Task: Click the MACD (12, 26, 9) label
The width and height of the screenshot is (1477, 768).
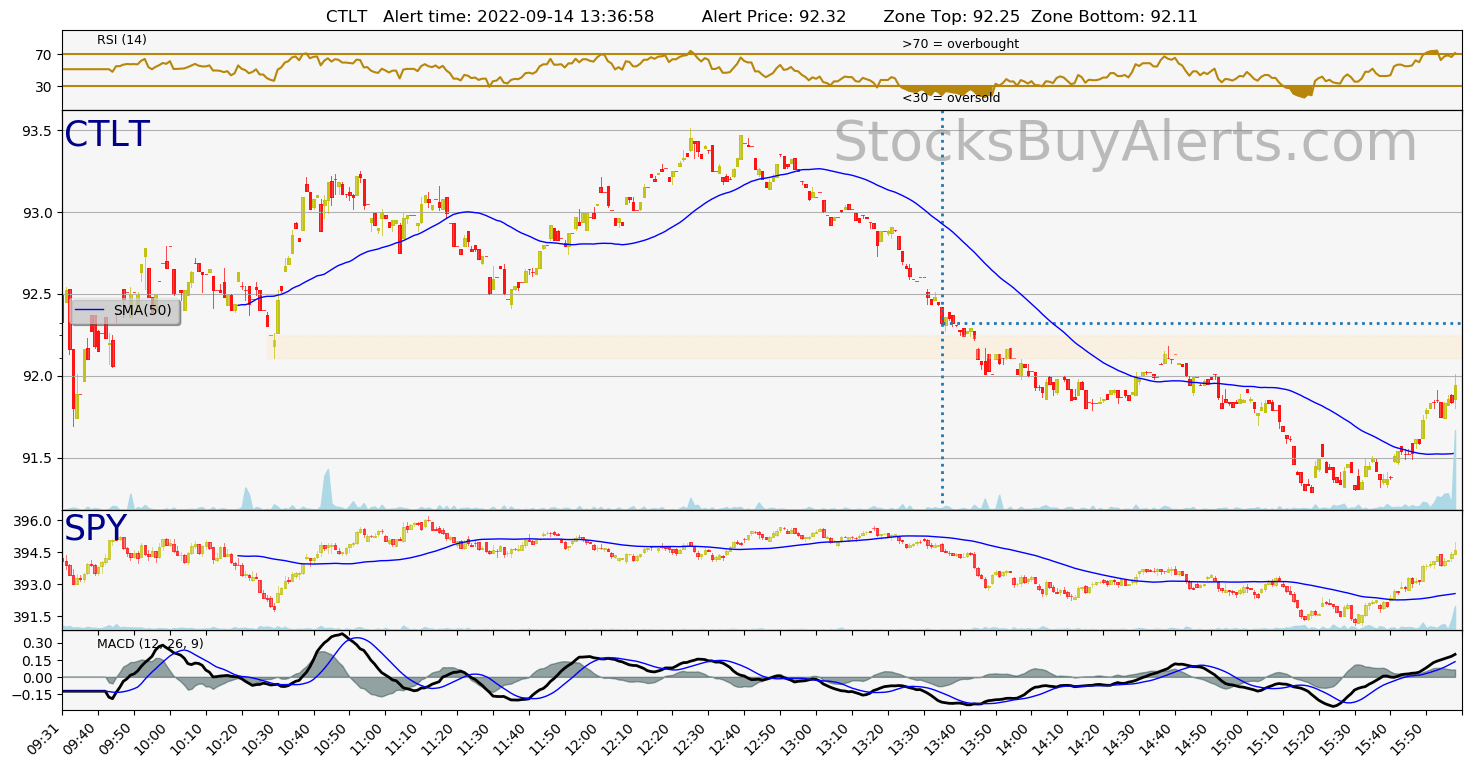Action: click(x=150, y=644)
